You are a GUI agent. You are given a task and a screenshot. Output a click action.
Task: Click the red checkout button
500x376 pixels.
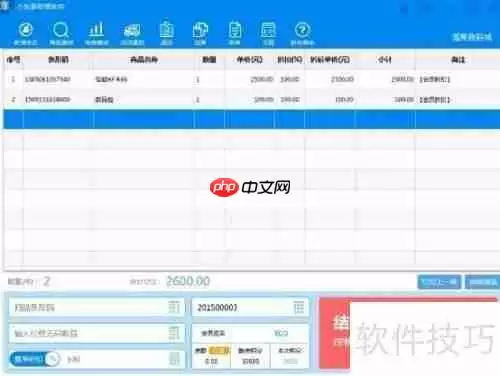[334, 333]
